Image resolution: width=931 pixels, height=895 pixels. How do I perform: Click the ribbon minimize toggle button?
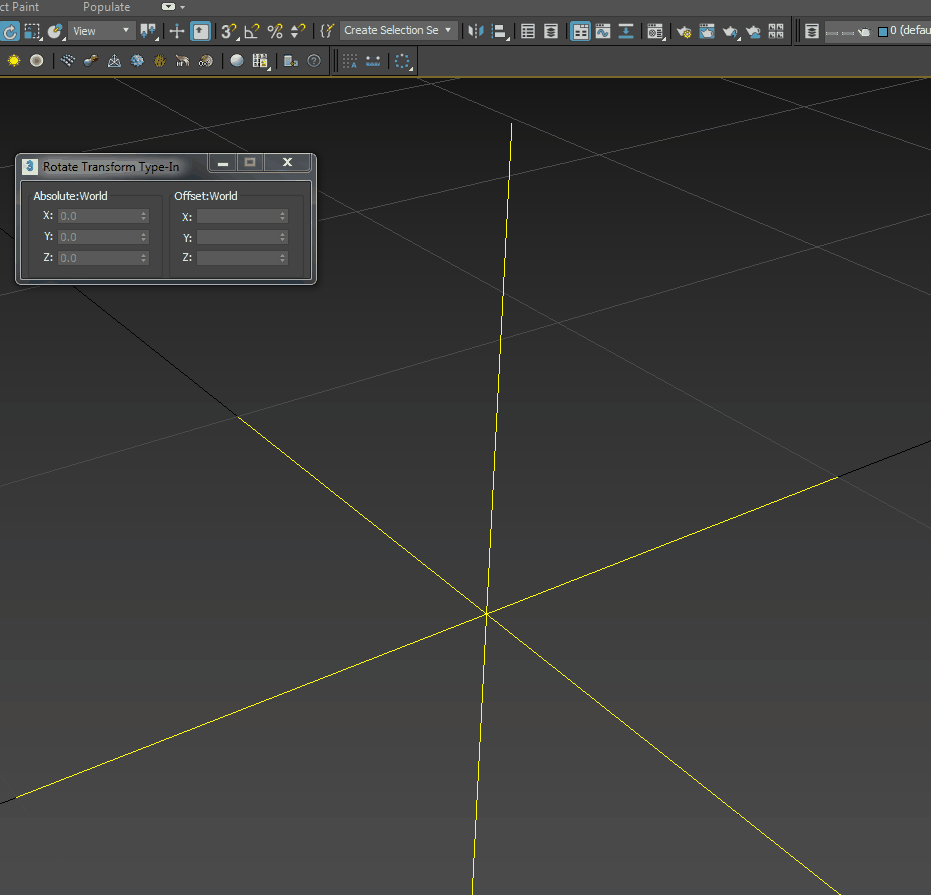pos(169,7)
